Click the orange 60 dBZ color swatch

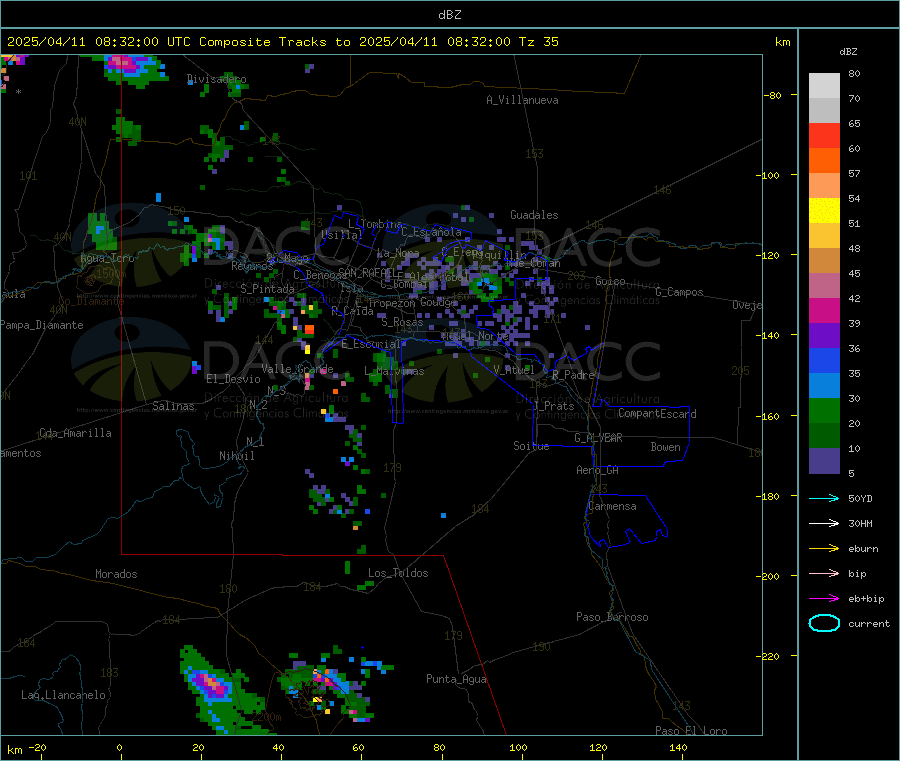point(824,161)
